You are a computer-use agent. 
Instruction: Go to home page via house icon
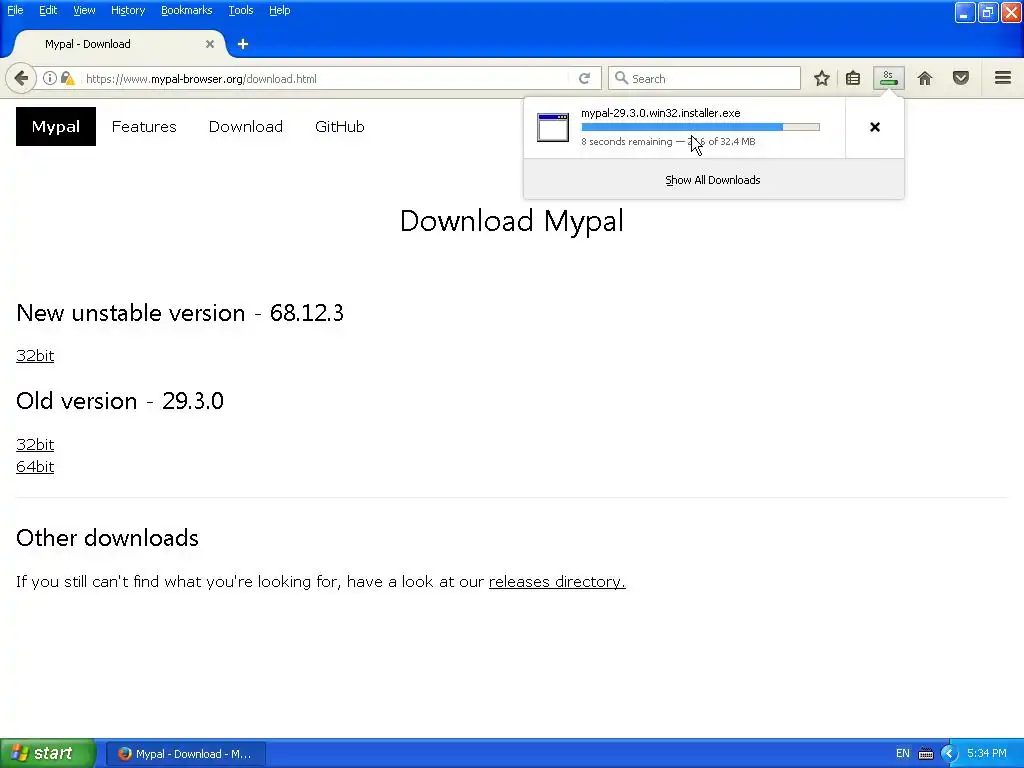coord(925,78)
